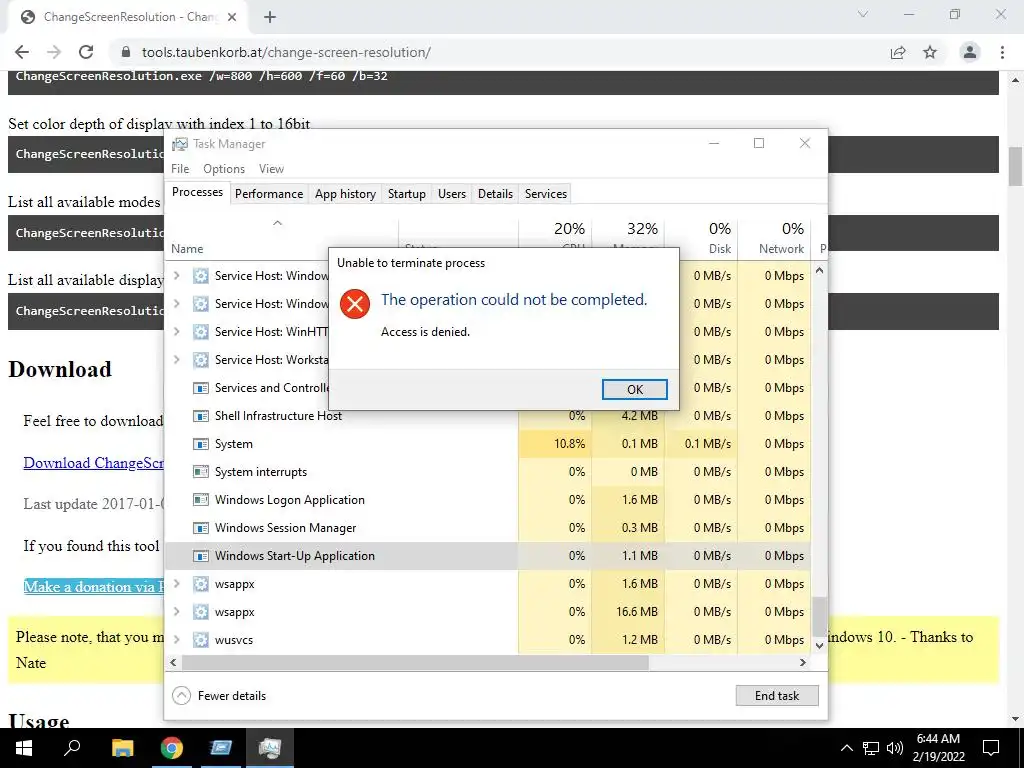Expand the first wsappx process row
This screenshot has width=1024, height=768.
tap(176, 583)
